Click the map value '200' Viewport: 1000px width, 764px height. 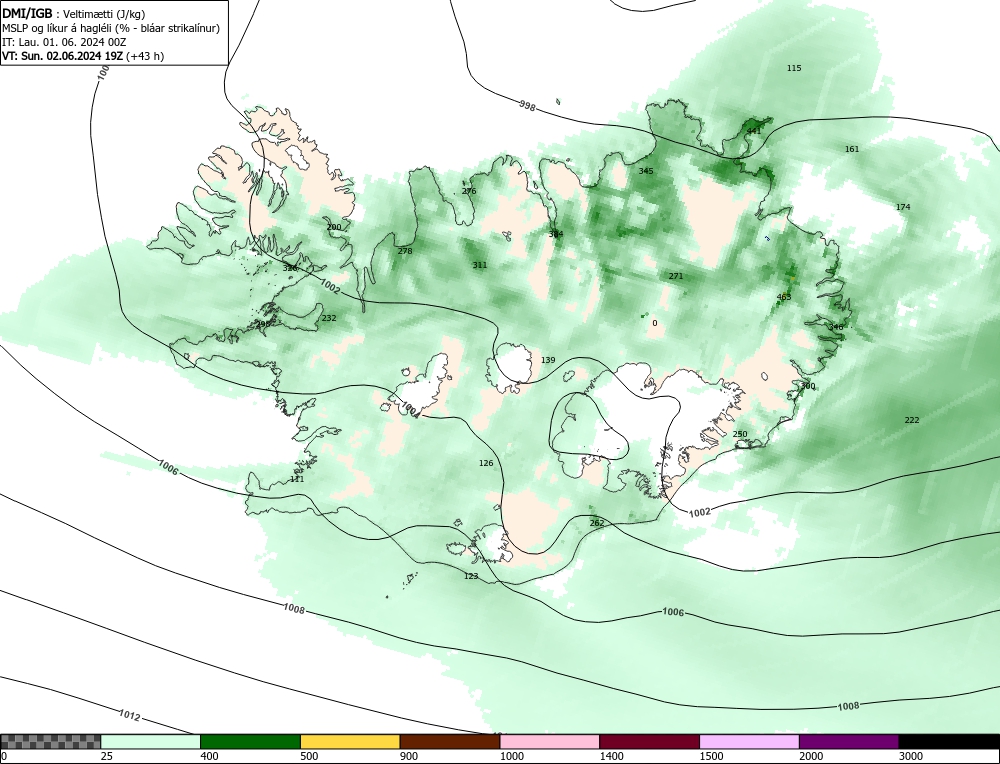(x=334, y=227)
